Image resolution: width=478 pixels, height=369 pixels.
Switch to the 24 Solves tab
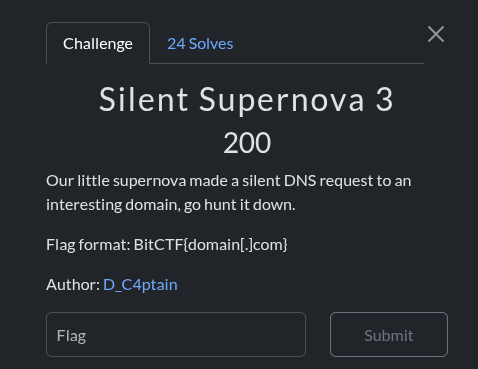click(200, 44)
